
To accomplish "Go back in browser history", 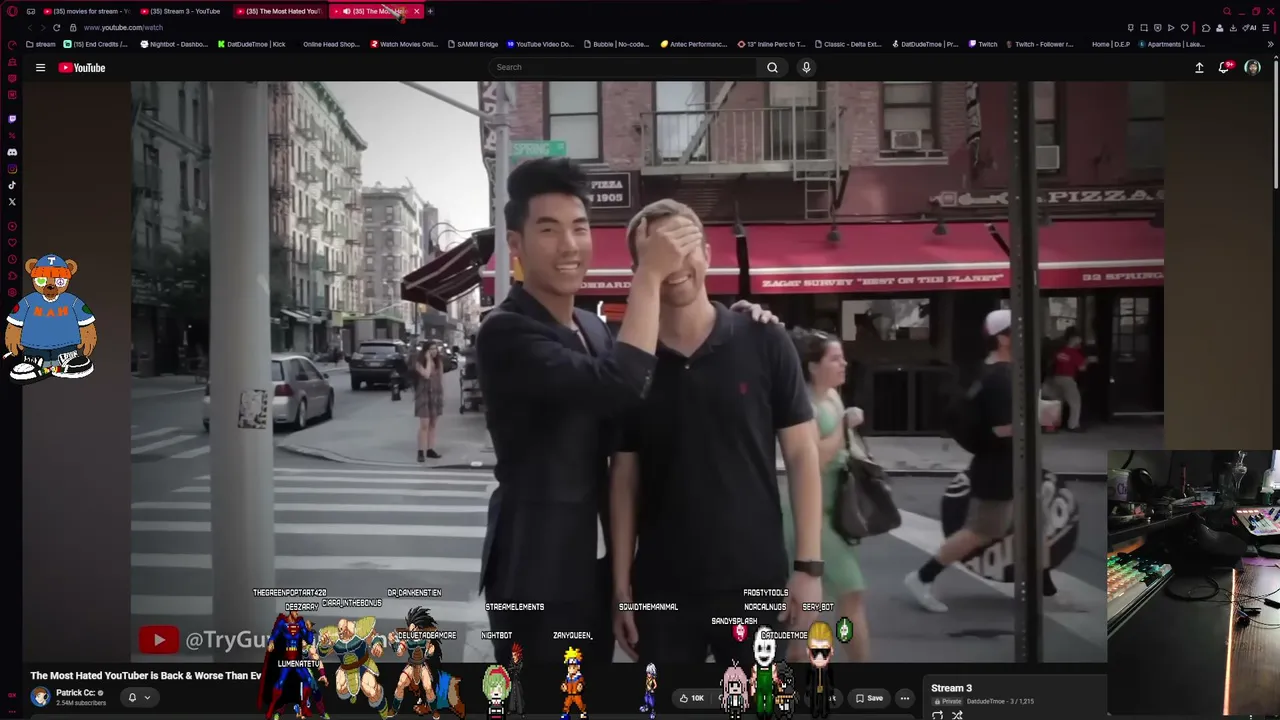I will point(29,27).
